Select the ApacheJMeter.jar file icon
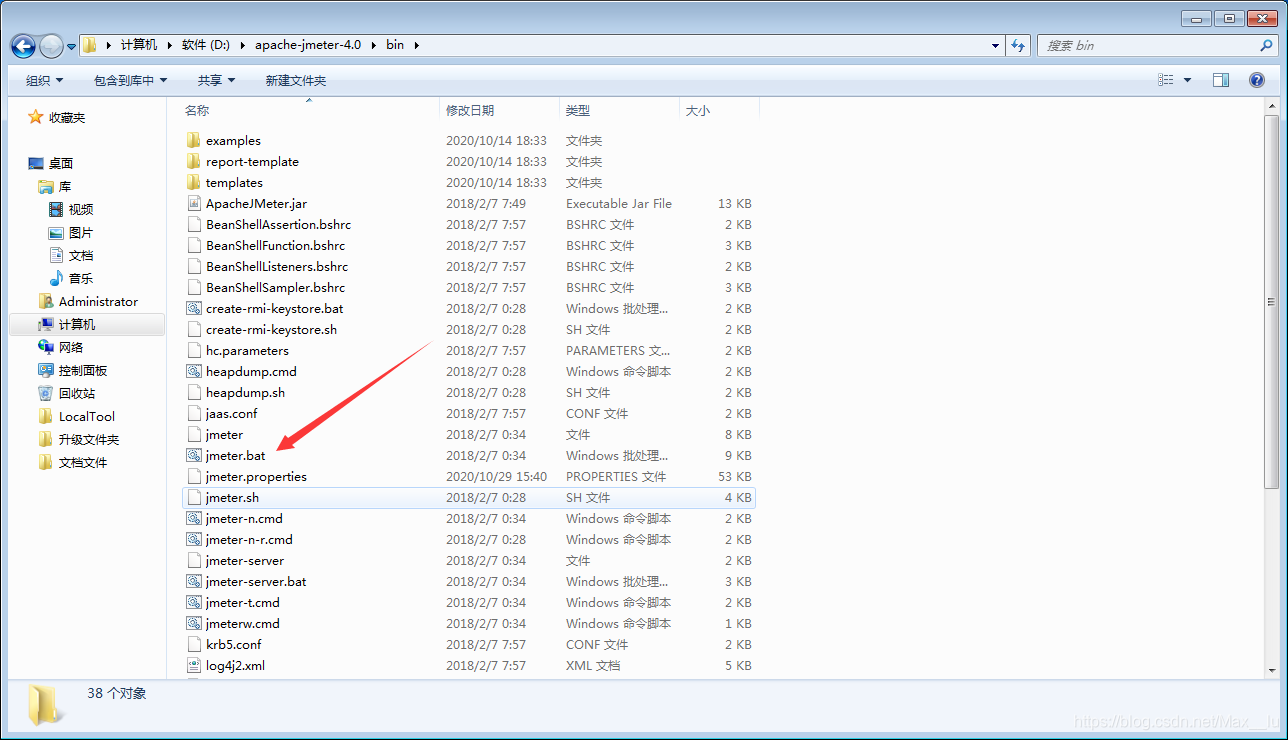The width and height of the screenshot is (1288, 740). click(x=194, y=203)
